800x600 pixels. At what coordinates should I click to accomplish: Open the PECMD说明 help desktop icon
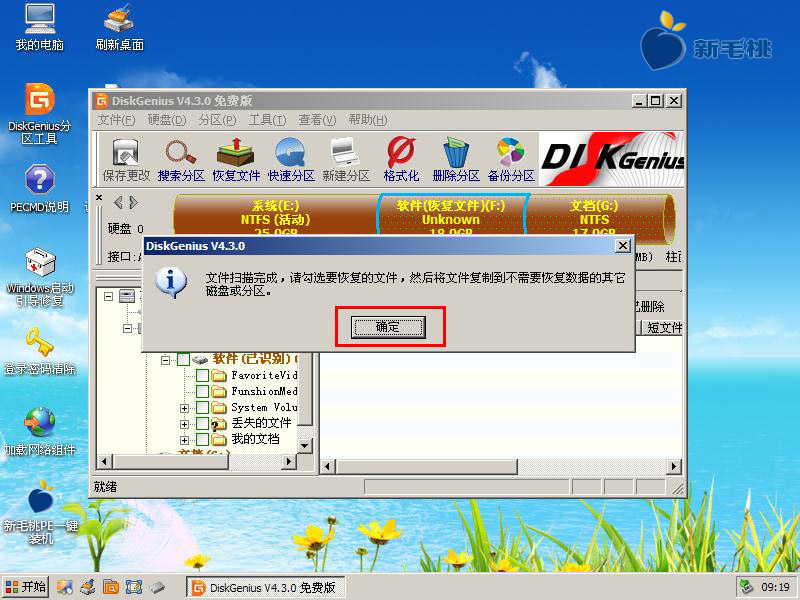(39, 188)
